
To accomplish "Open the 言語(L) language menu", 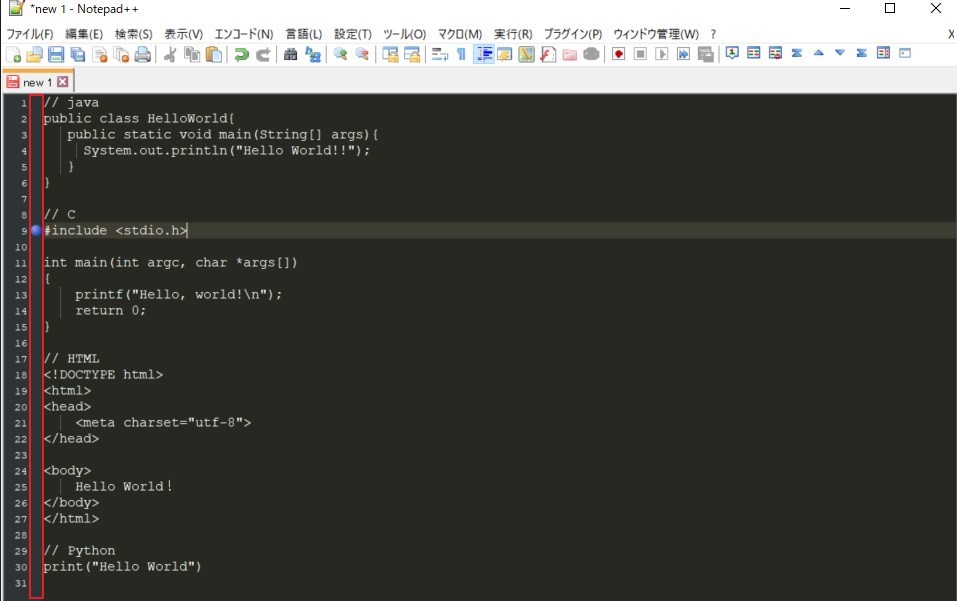I will click(x=303, y=34).
